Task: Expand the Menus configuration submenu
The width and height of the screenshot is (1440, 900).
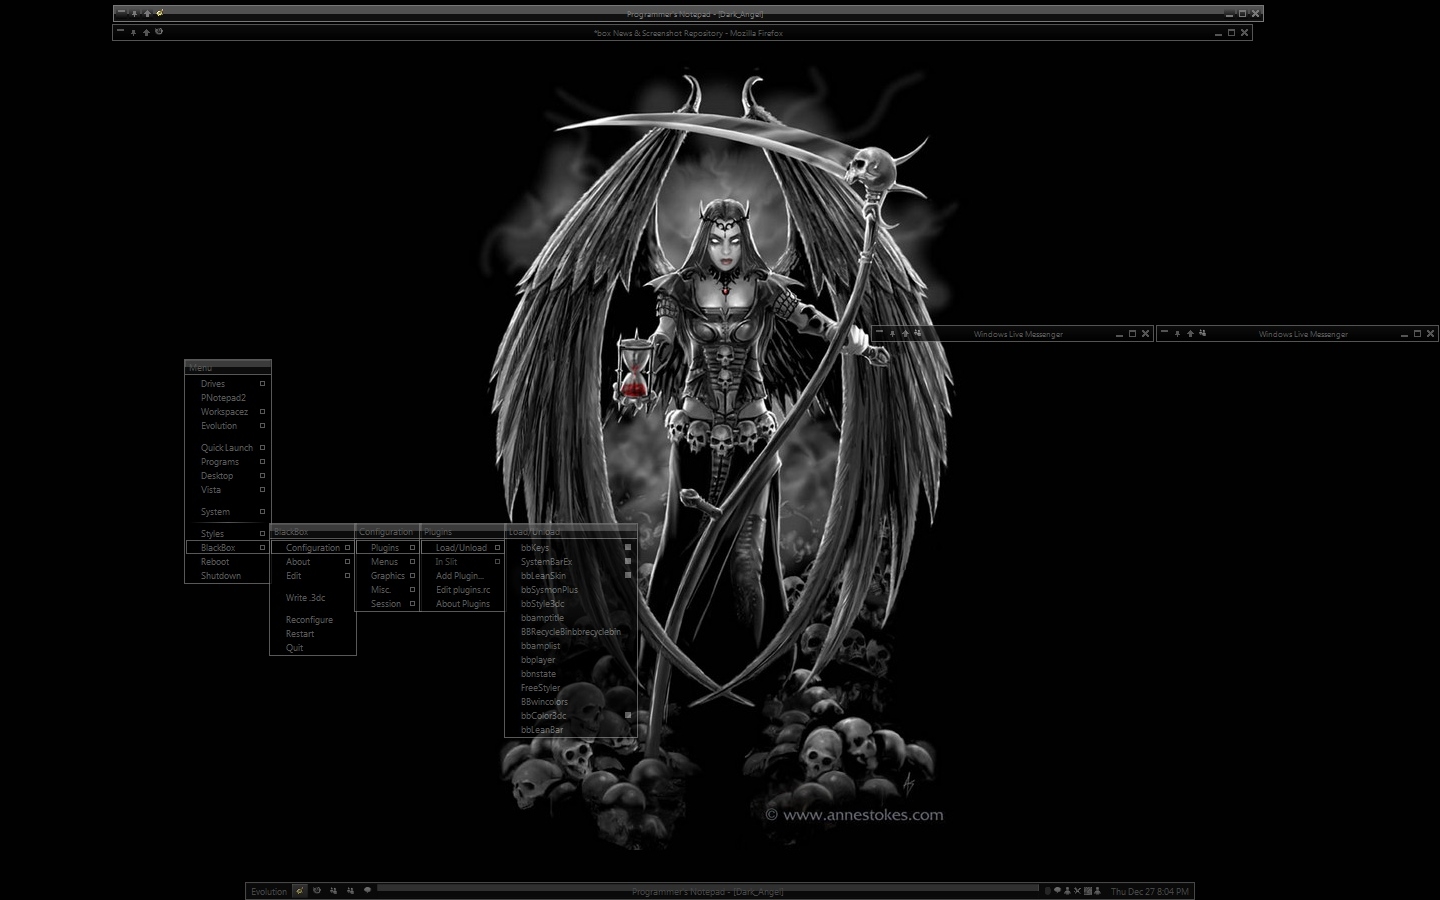Action: click(x=387, y=562)
